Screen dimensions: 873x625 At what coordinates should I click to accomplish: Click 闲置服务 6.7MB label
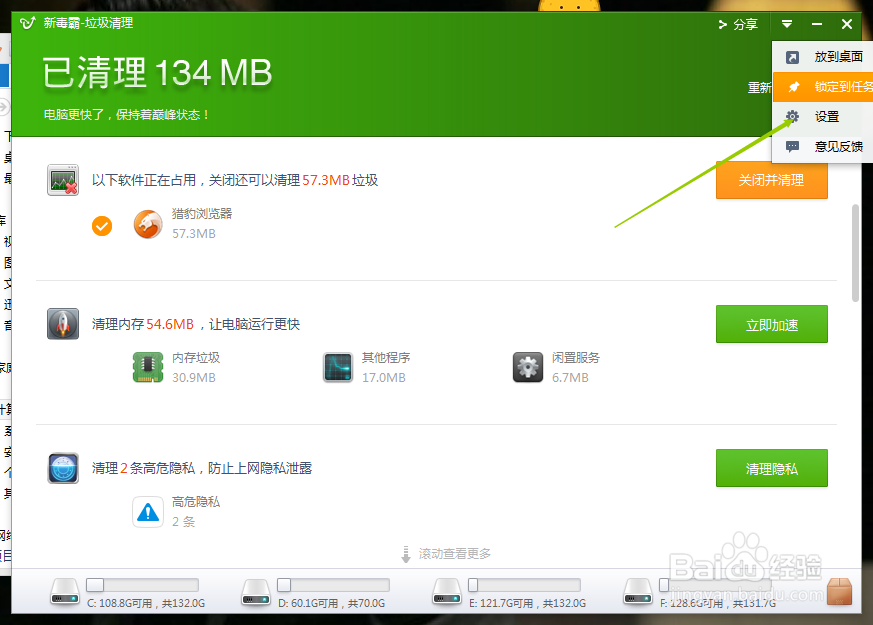click(x=576, y=367)
